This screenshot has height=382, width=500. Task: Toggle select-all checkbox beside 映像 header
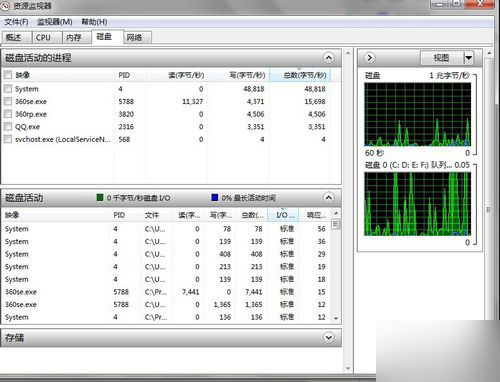pos(8,75)
